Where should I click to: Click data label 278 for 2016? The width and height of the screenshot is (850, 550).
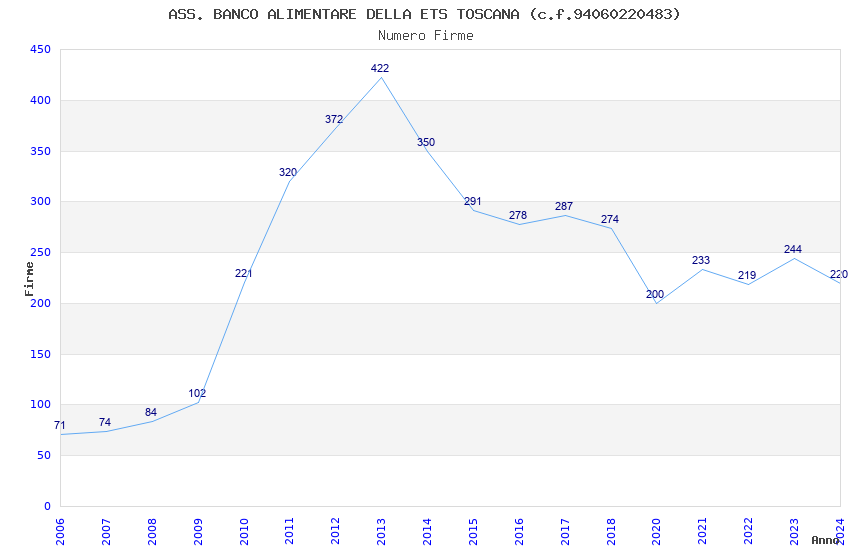pos(518,215)
